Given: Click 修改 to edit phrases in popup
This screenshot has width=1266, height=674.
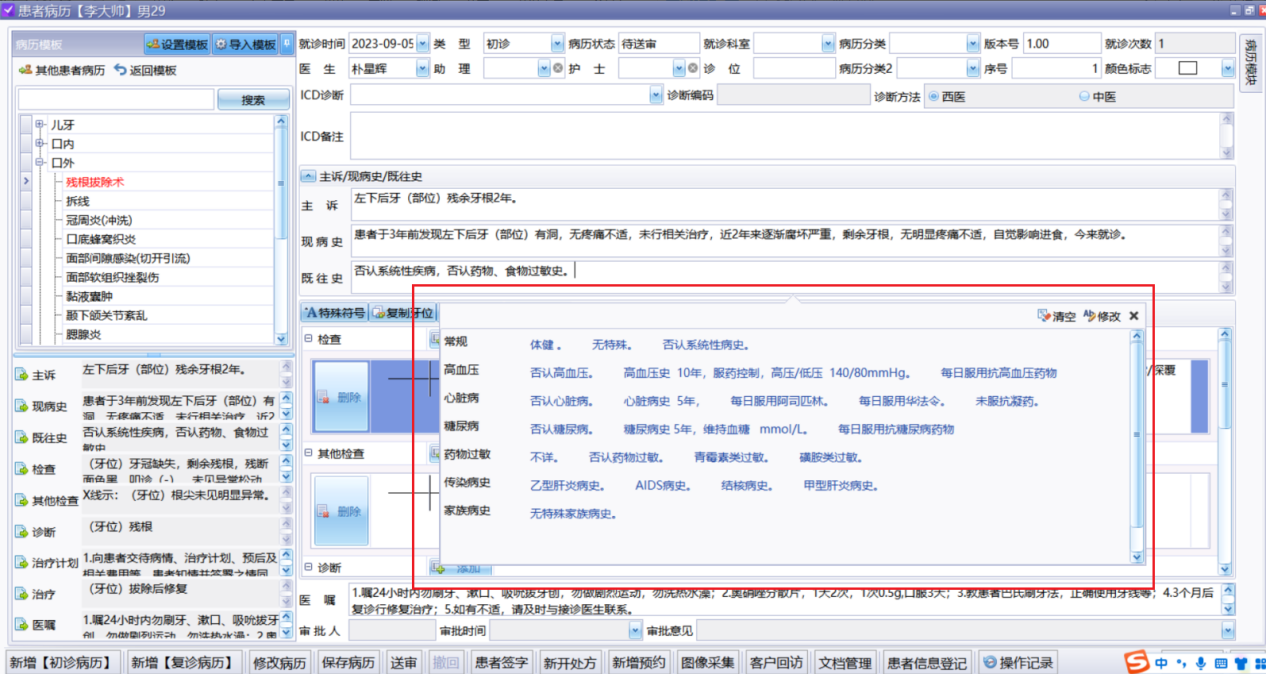Looking at the screenshot, I should [1101, 316].
